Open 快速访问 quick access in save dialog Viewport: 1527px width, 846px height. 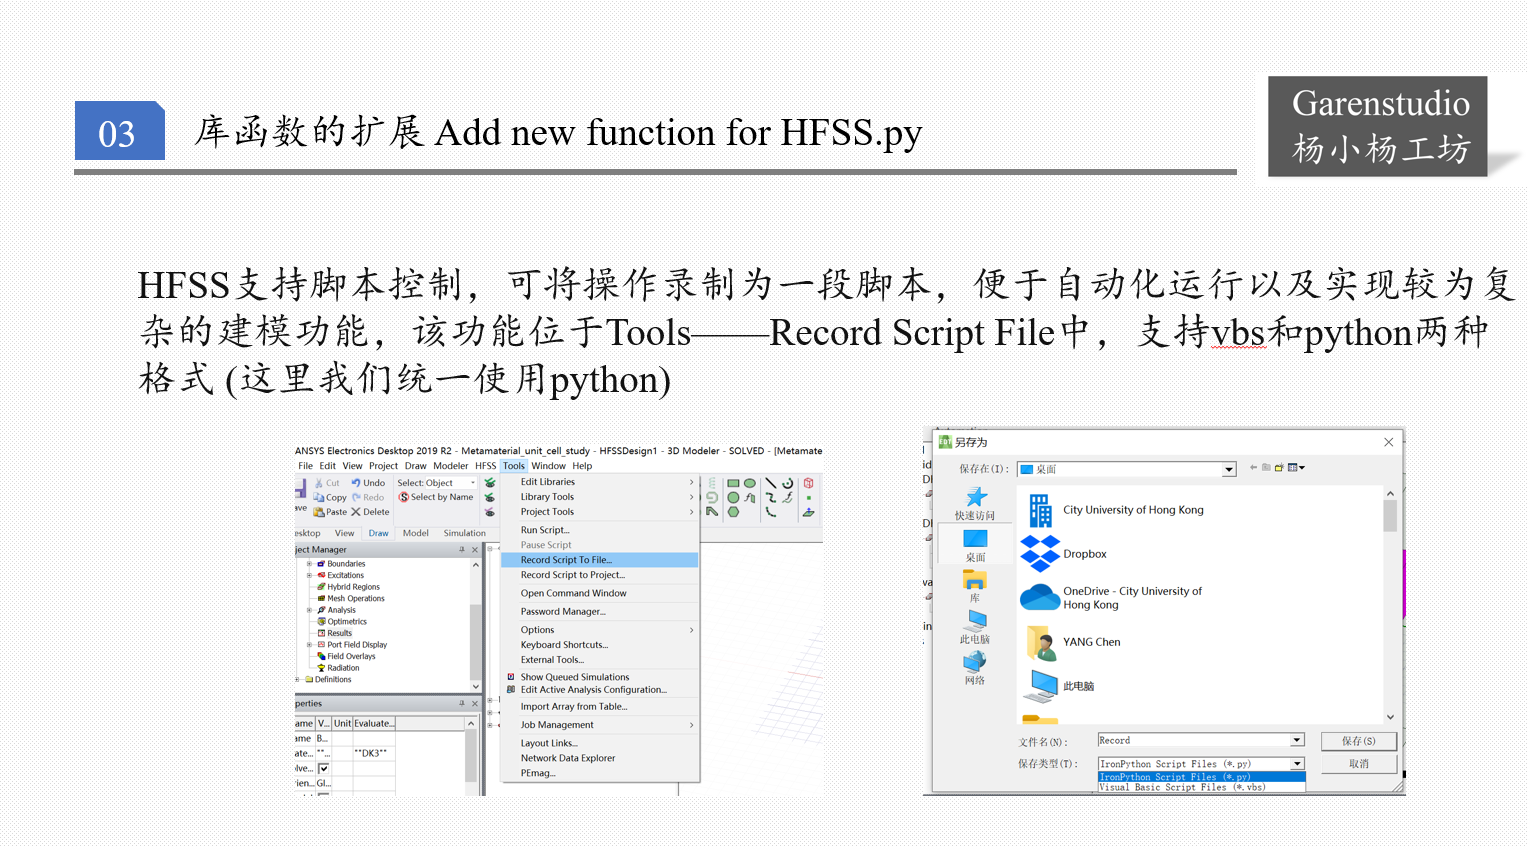tap(975, 504)
